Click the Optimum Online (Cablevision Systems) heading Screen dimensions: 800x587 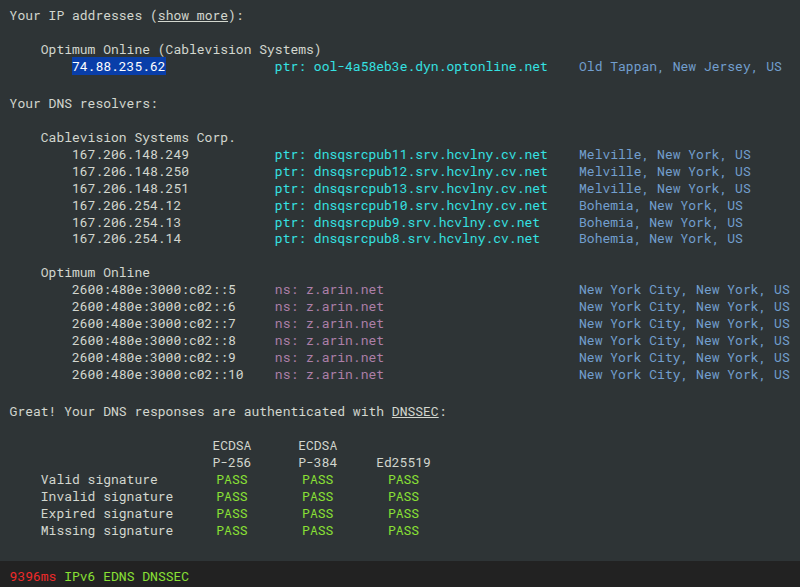pyautogui.click(x=181, y=49)
